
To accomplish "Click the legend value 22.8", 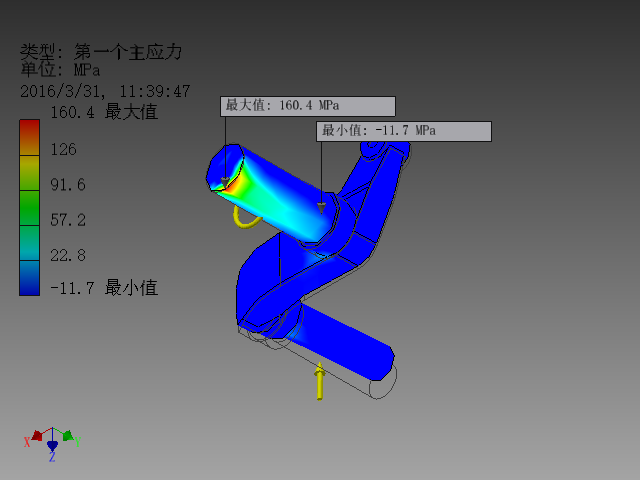I will 68,256.
